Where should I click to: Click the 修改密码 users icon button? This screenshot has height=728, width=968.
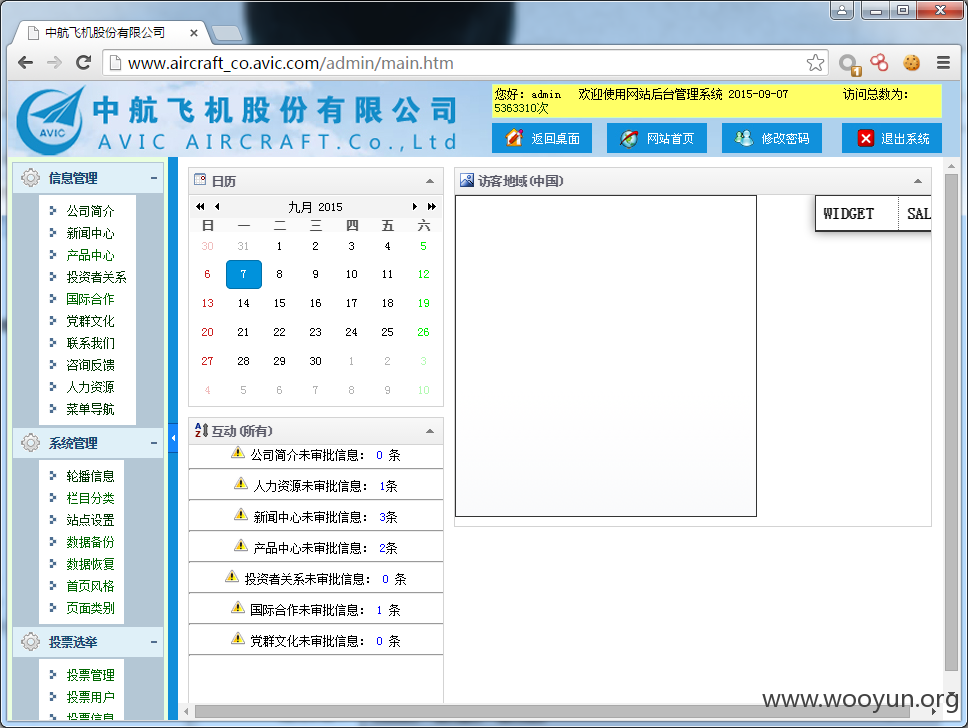(771, 138)
